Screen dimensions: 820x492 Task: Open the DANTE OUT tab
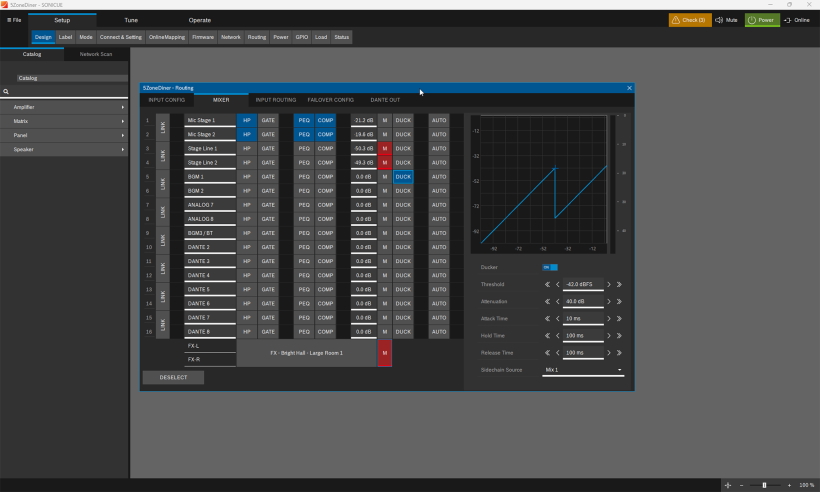click(385, 100)
